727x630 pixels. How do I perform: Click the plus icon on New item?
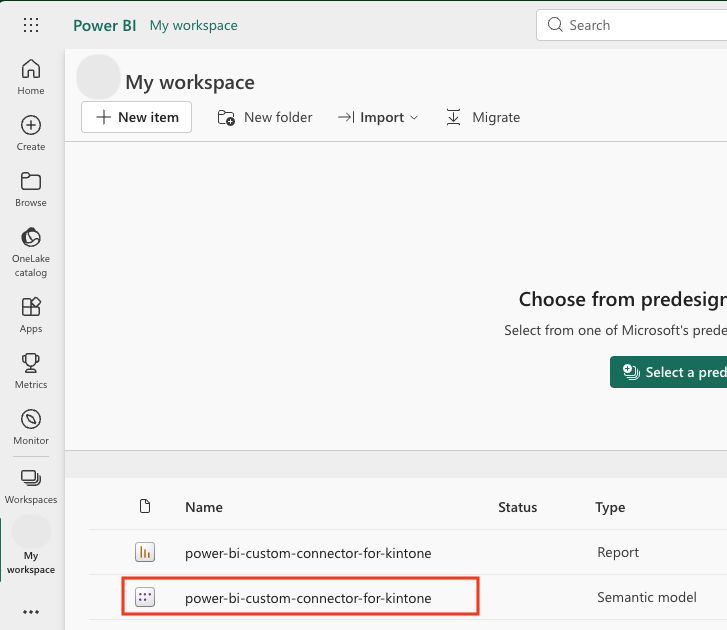[103, 117]
